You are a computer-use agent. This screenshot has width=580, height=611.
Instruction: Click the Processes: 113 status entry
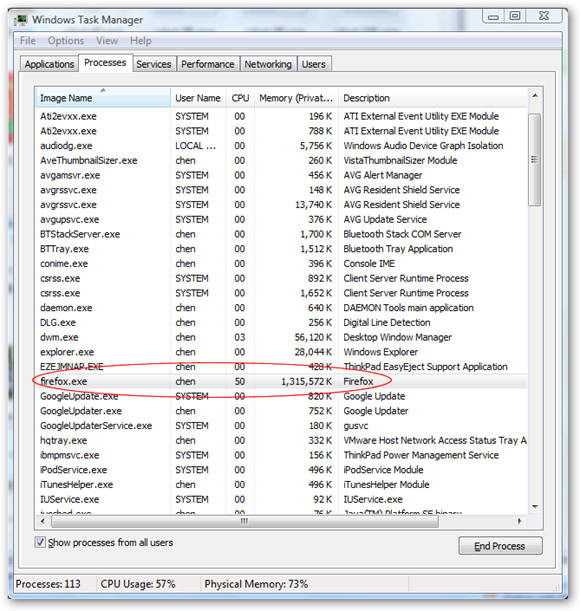pyautogui.click(x=48, y=584)
